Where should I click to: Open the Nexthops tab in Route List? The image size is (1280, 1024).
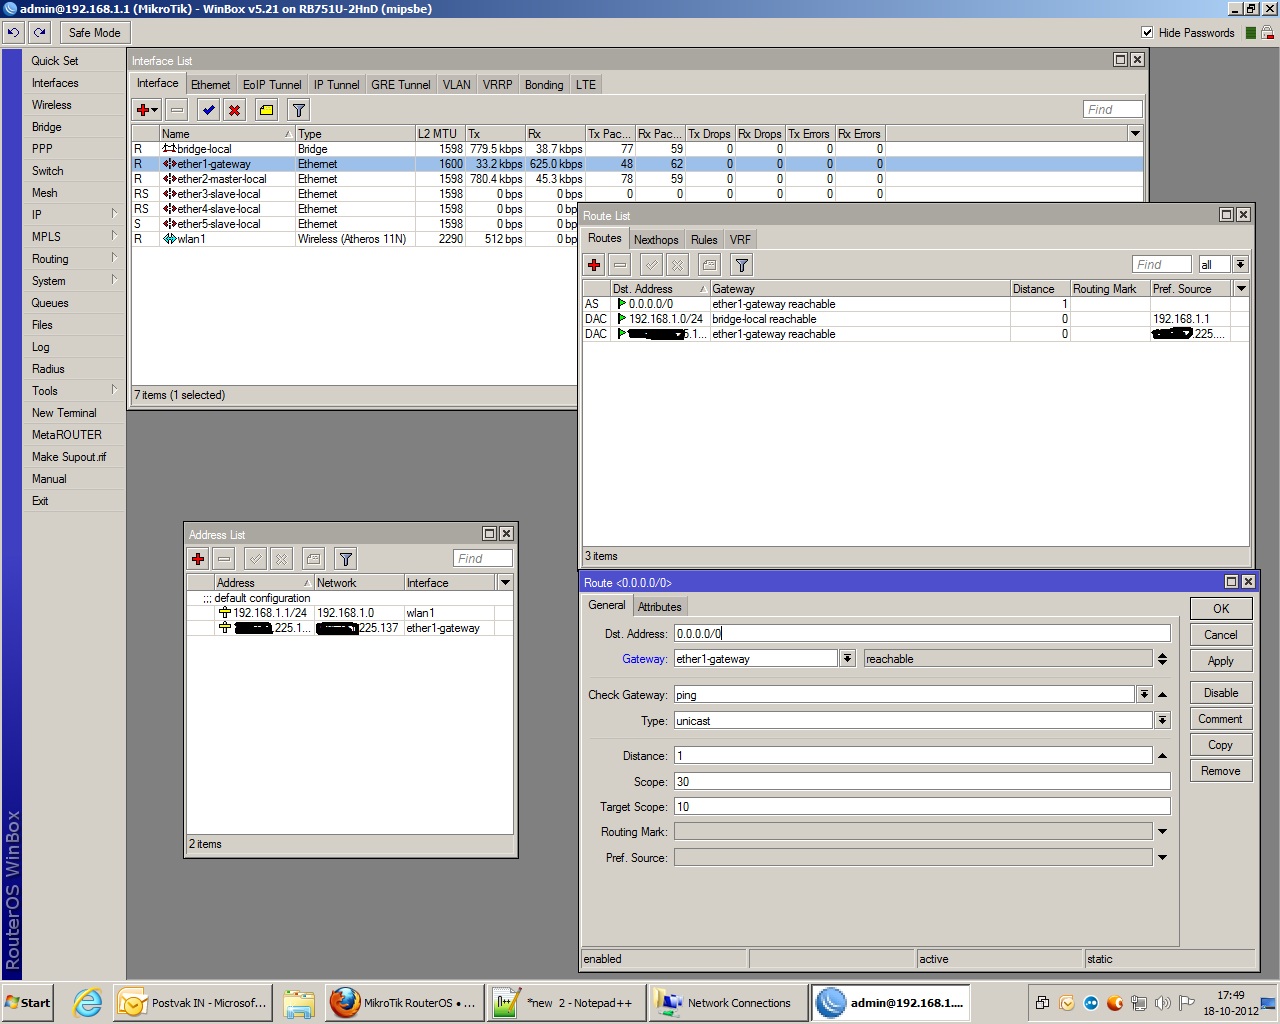pyautogui.click(x=656, y=240)
